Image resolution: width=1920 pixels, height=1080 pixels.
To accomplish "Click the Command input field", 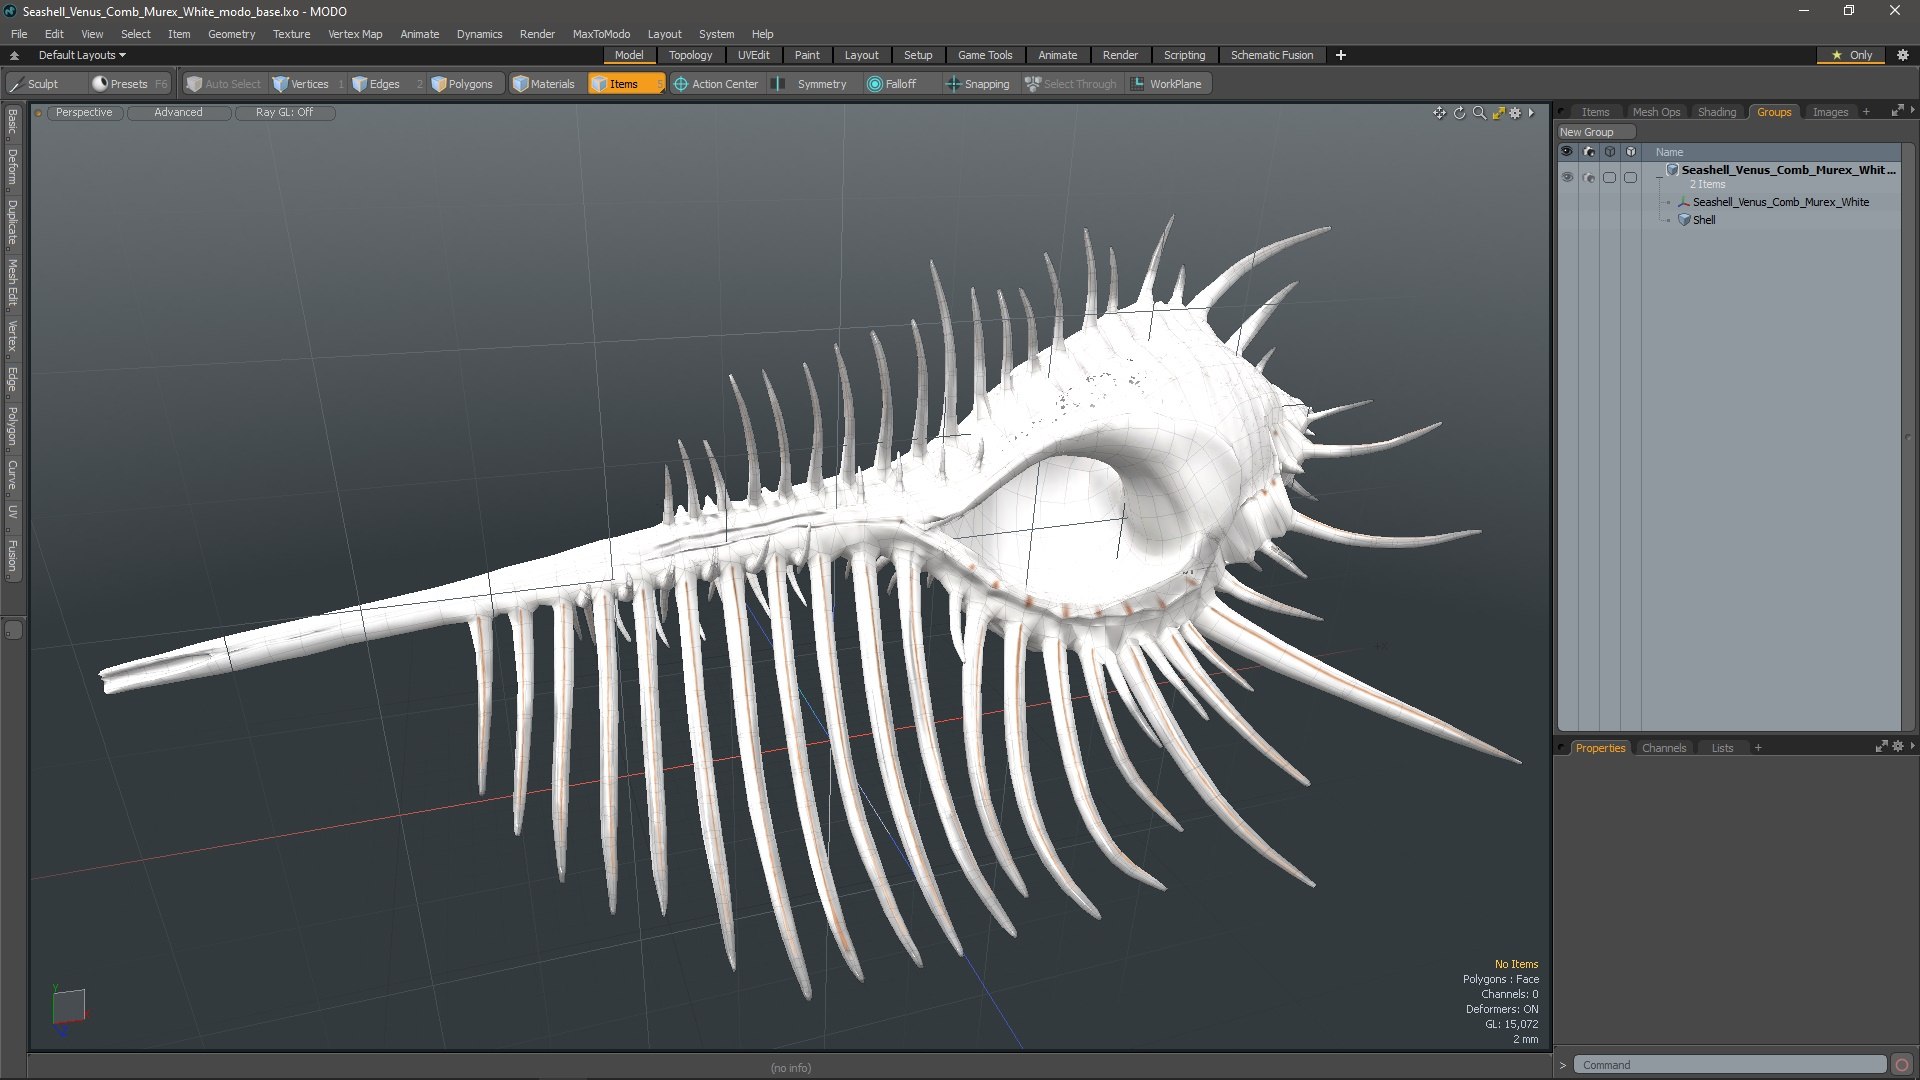I will point(1729,1065).
